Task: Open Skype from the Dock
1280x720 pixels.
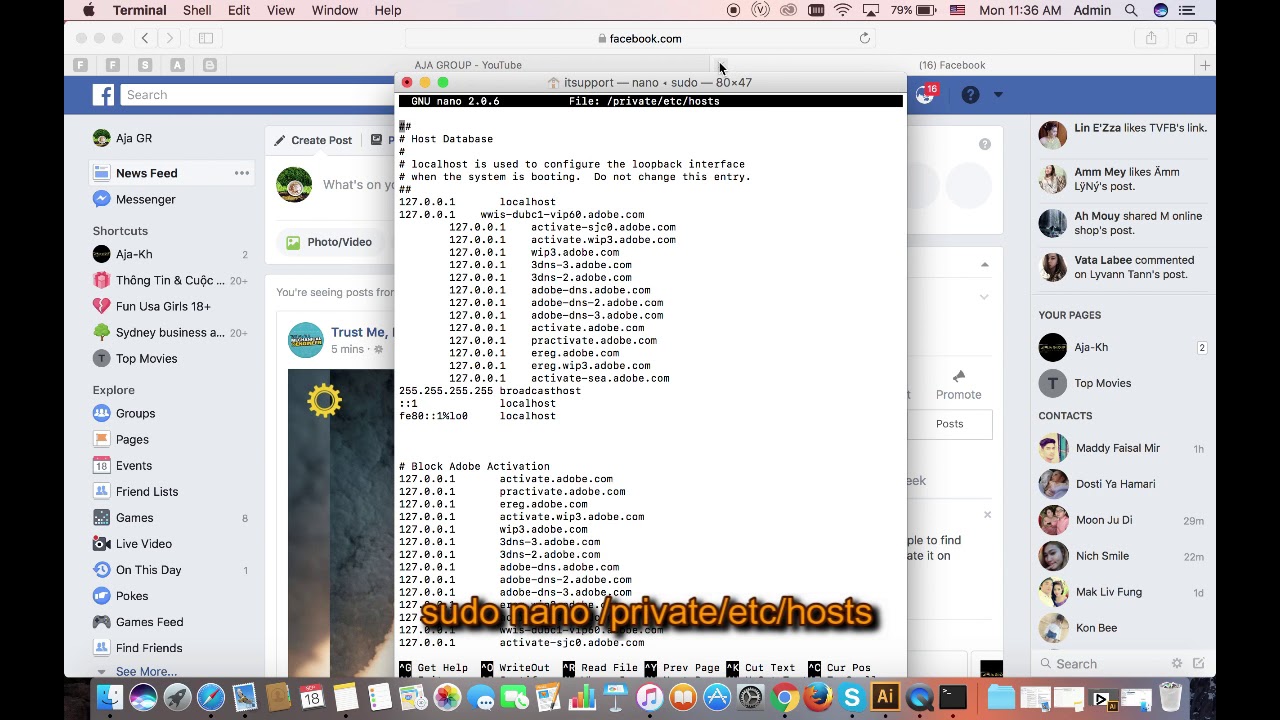Action: tap(852, 697)
